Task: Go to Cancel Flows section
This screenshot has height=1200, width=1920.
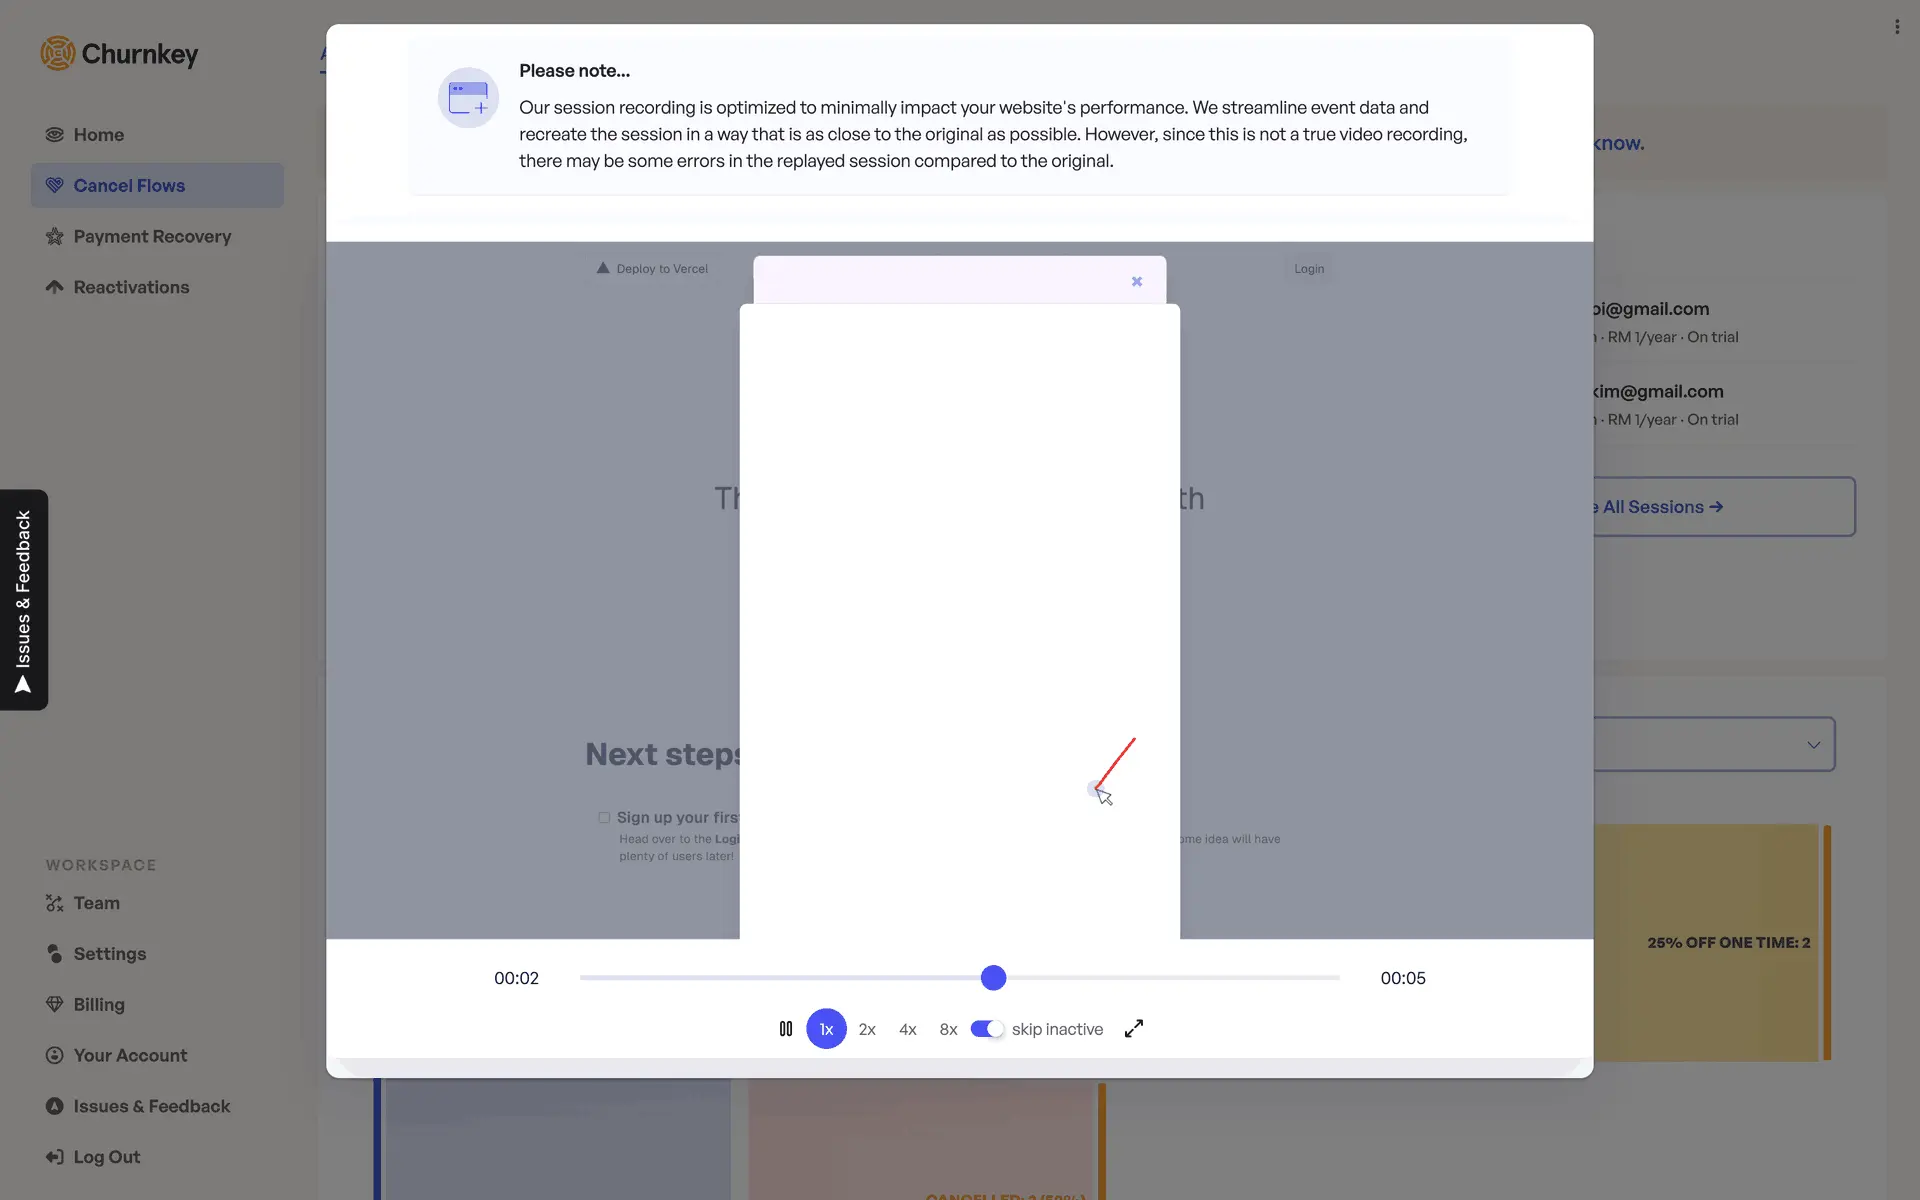Action: 129,185
